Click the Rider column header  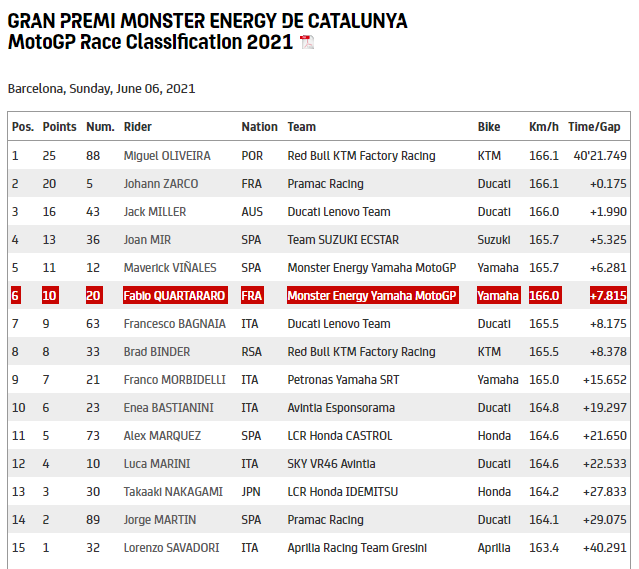click(x=138, y=127)
